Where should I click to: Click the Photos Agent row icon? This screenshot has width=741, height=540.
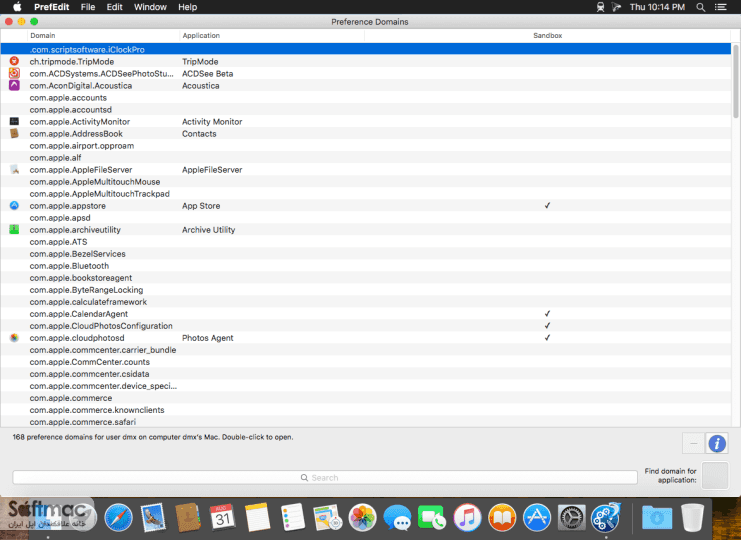tap(14, 337)
